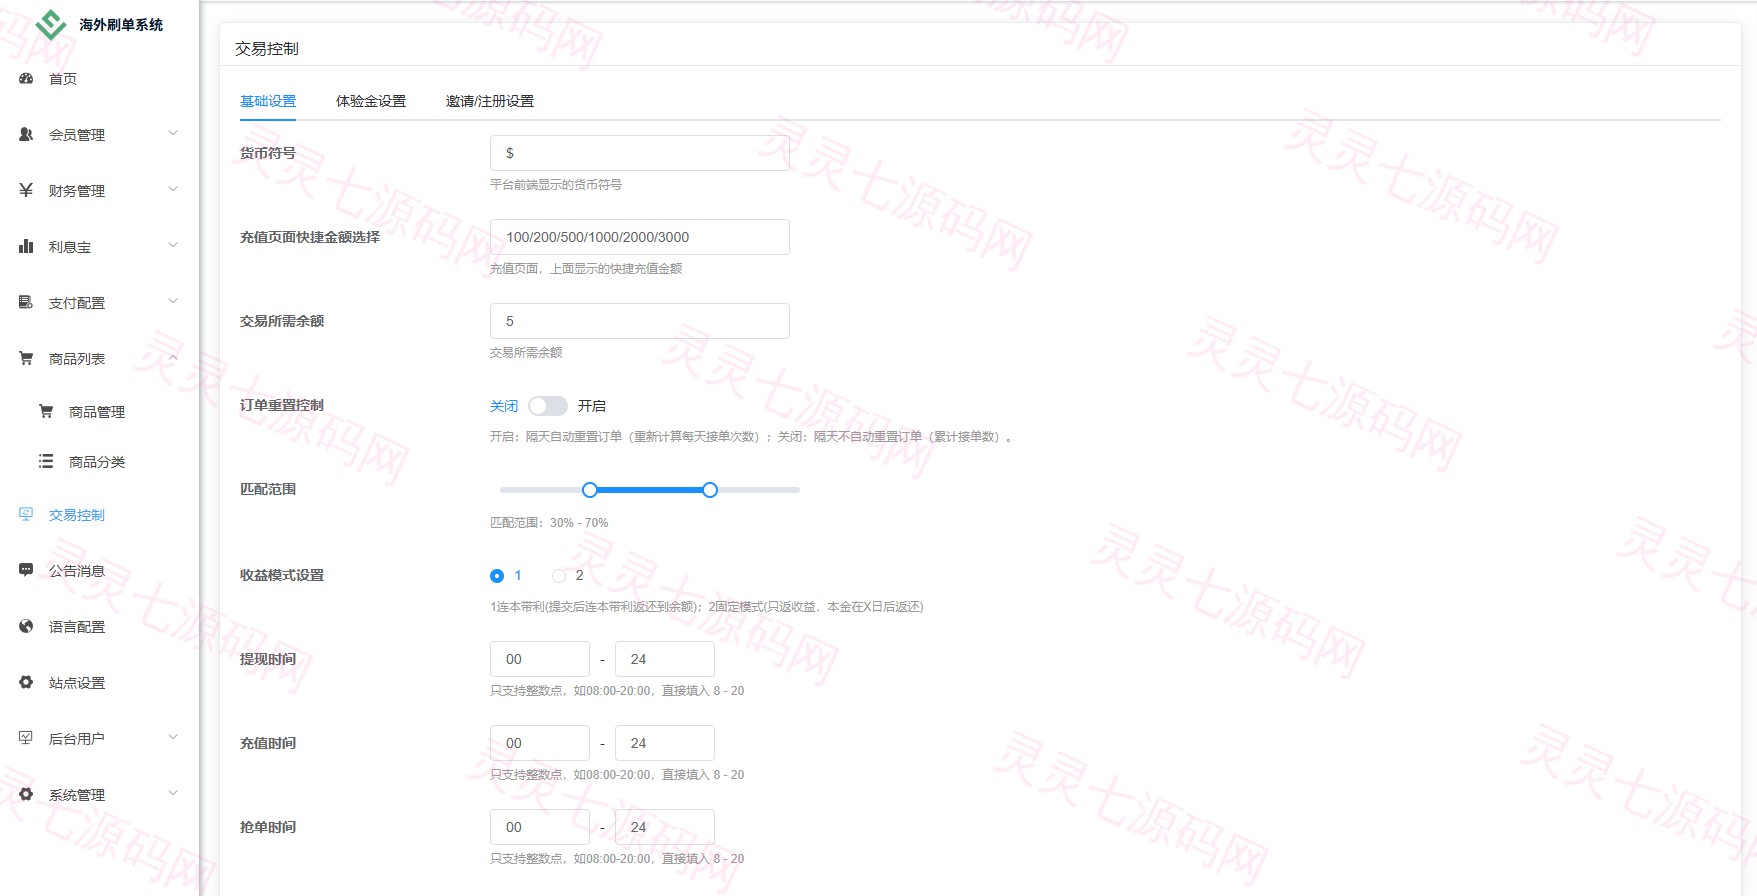
Task: Click the 利息宝 bar chart icon
Action: click(26, 246)
